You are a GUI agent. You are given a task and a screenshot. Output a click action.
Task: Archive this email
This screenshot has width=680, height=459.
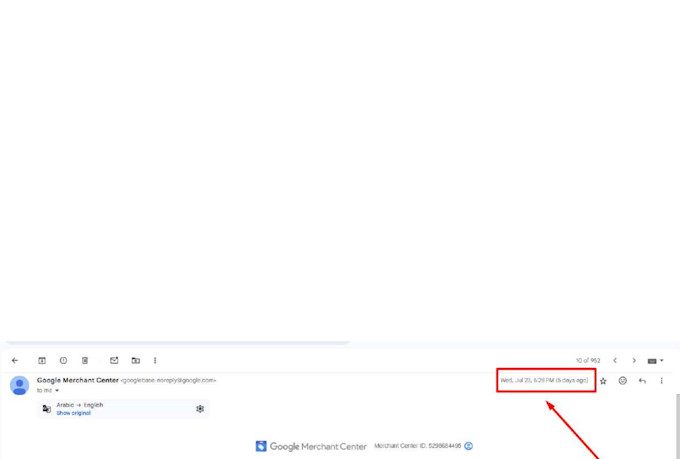(x=42, y=361)
